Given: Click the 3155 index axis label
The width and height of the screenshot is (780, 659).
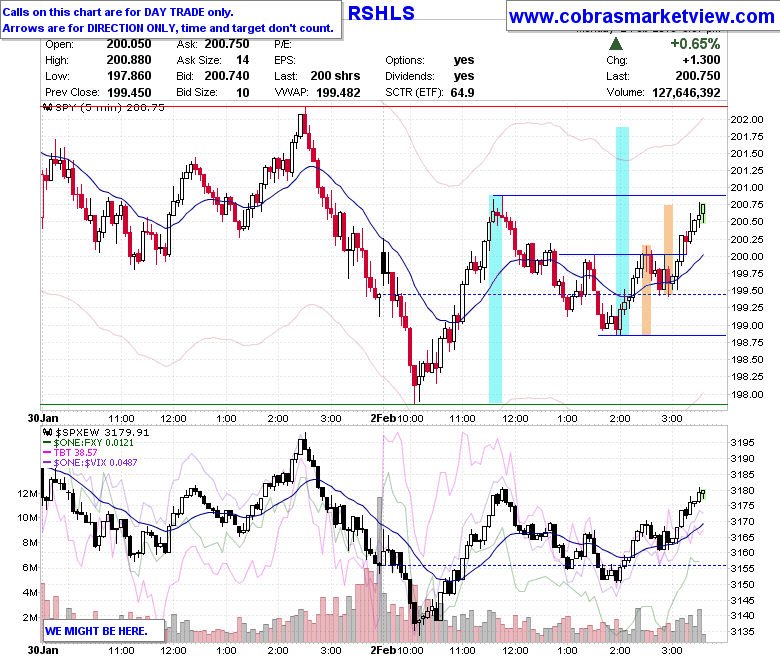Looking at the screenshot, I should coord(742,568).
